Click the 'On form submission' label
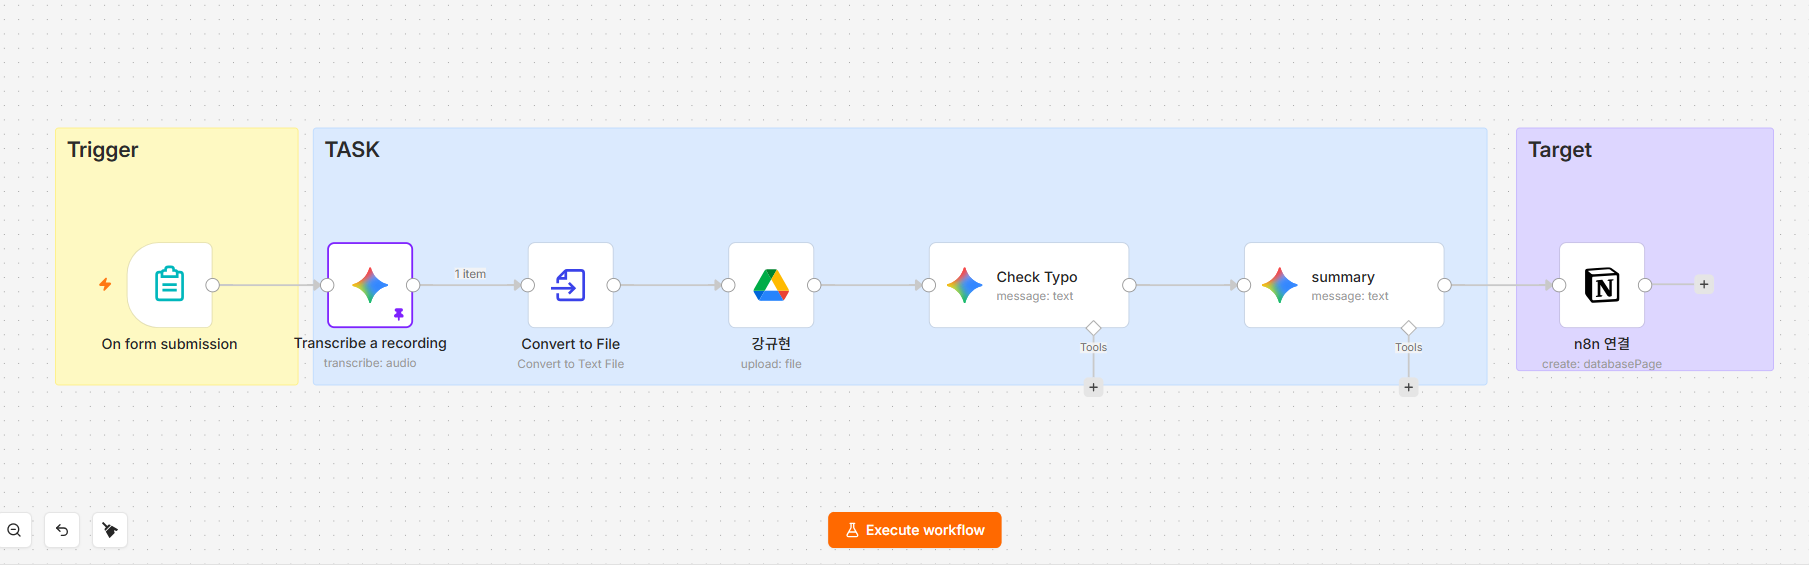The image size is (1809, 568). point(170,344)
